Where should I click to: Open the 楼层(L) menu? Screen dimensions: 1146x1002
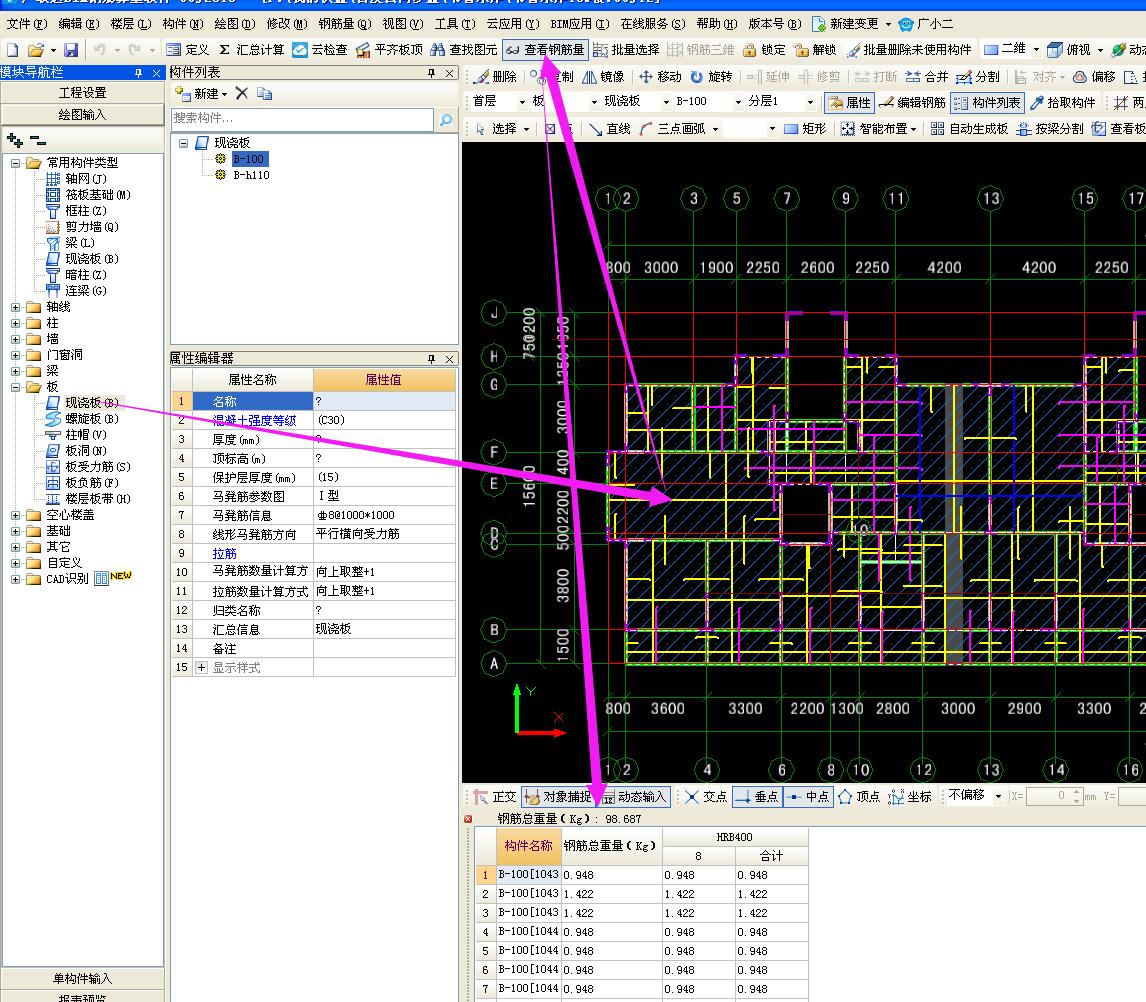tap(131, 24)
